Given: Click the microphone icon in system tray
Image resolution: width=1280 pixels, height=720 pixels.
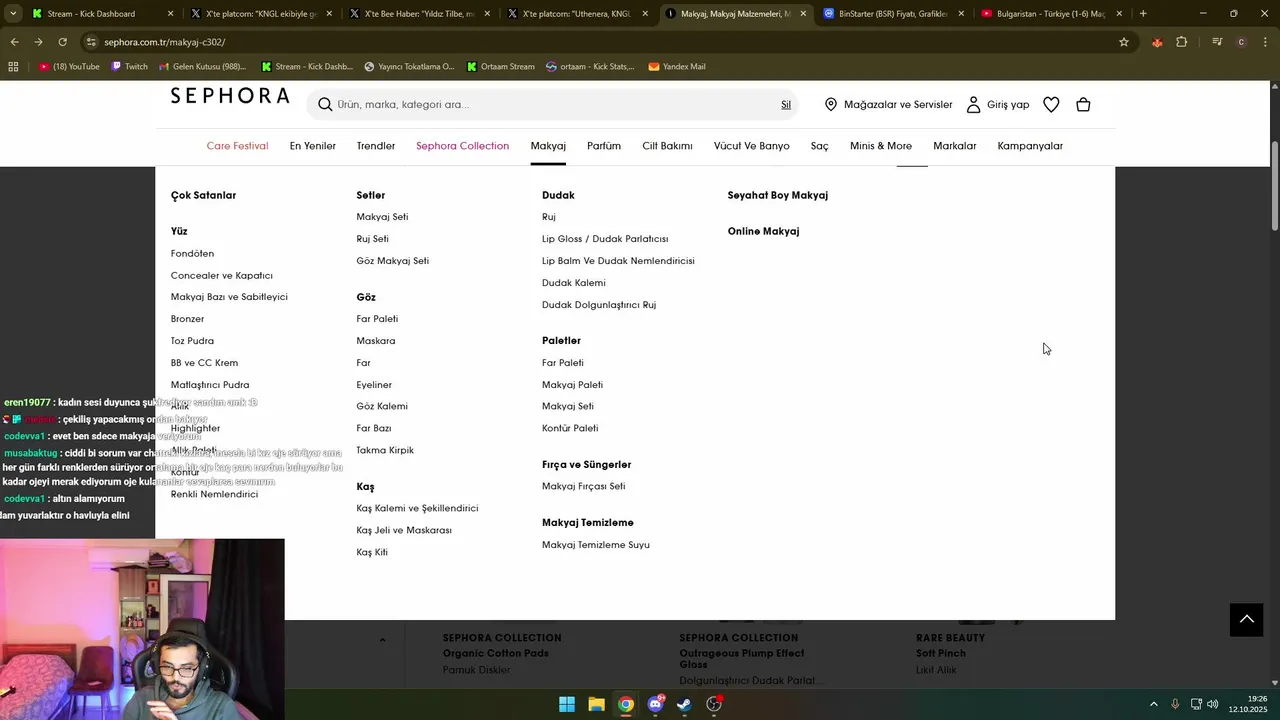Looking at the screenshot, I should click(x=1175, y=704).
